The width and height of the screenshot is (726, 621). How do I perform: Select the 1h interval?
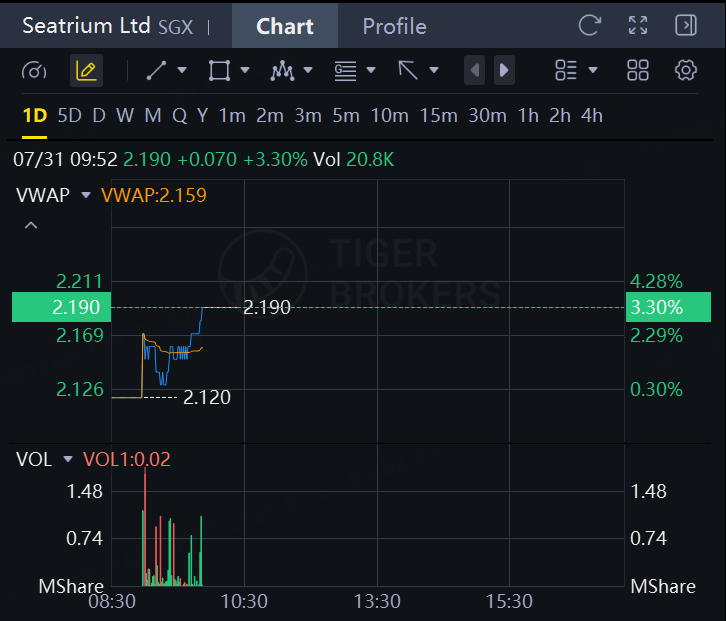click(x=528, y=116)
